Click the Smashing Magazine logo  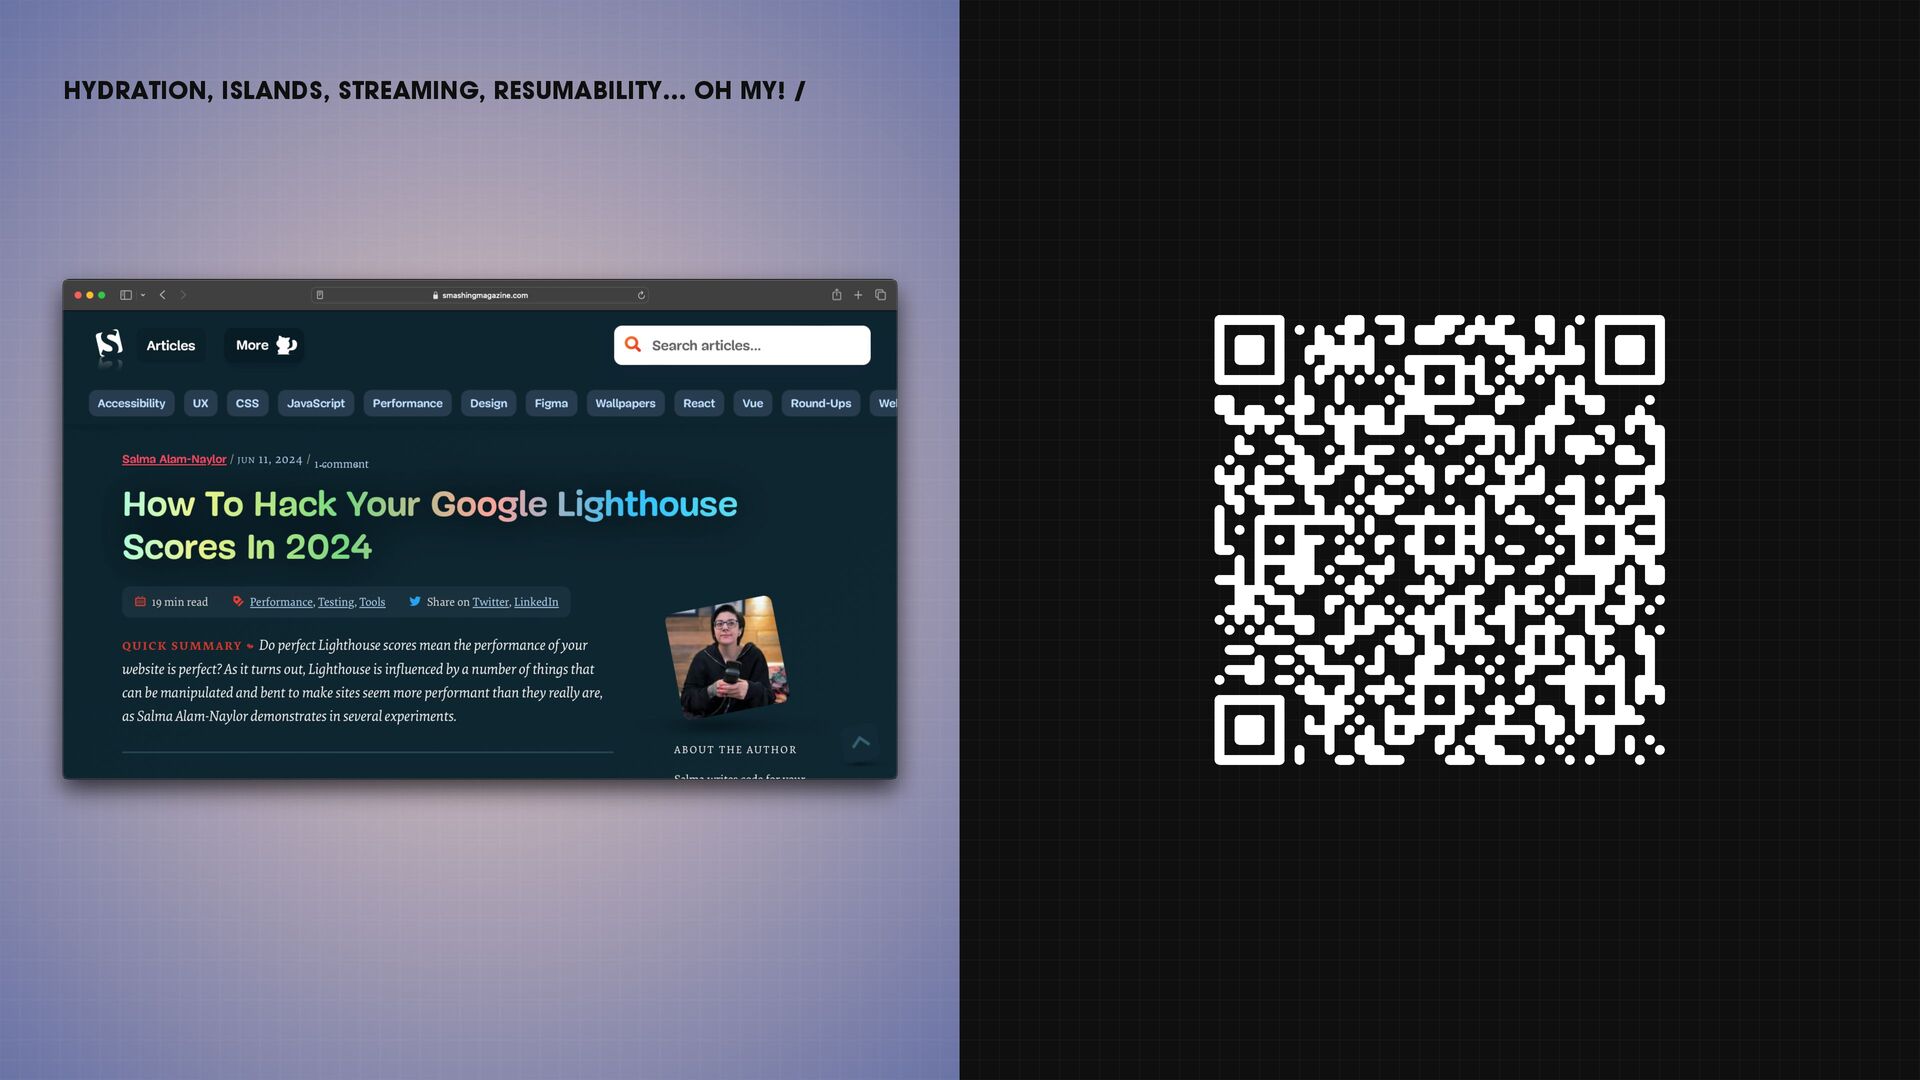109,345
